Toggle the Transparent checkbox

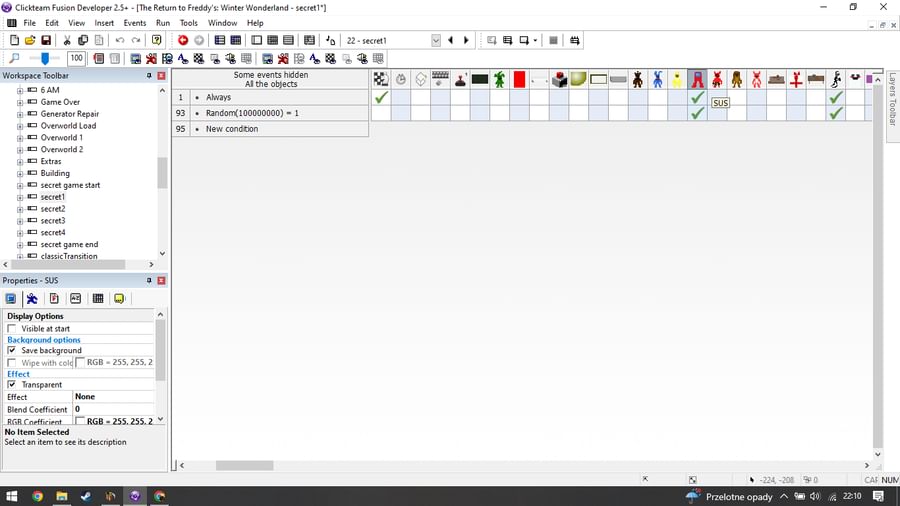coord(11,384)
